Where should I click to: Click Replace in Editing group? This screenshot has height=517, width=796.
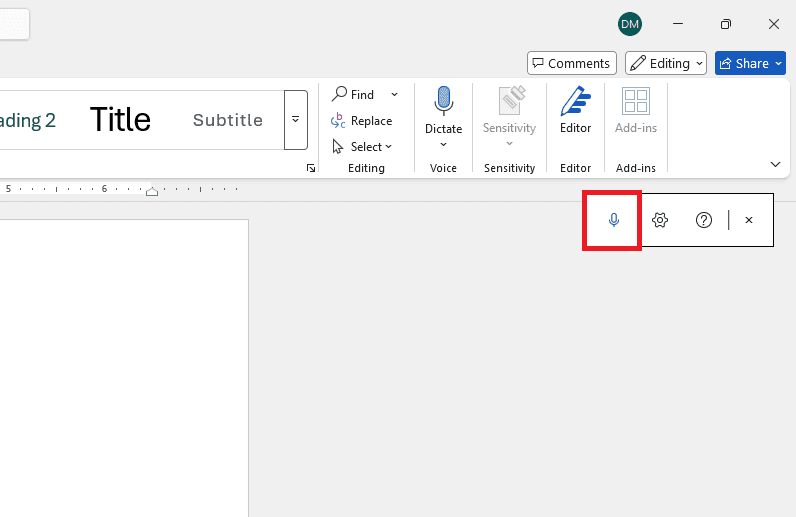tap(361, 121)
